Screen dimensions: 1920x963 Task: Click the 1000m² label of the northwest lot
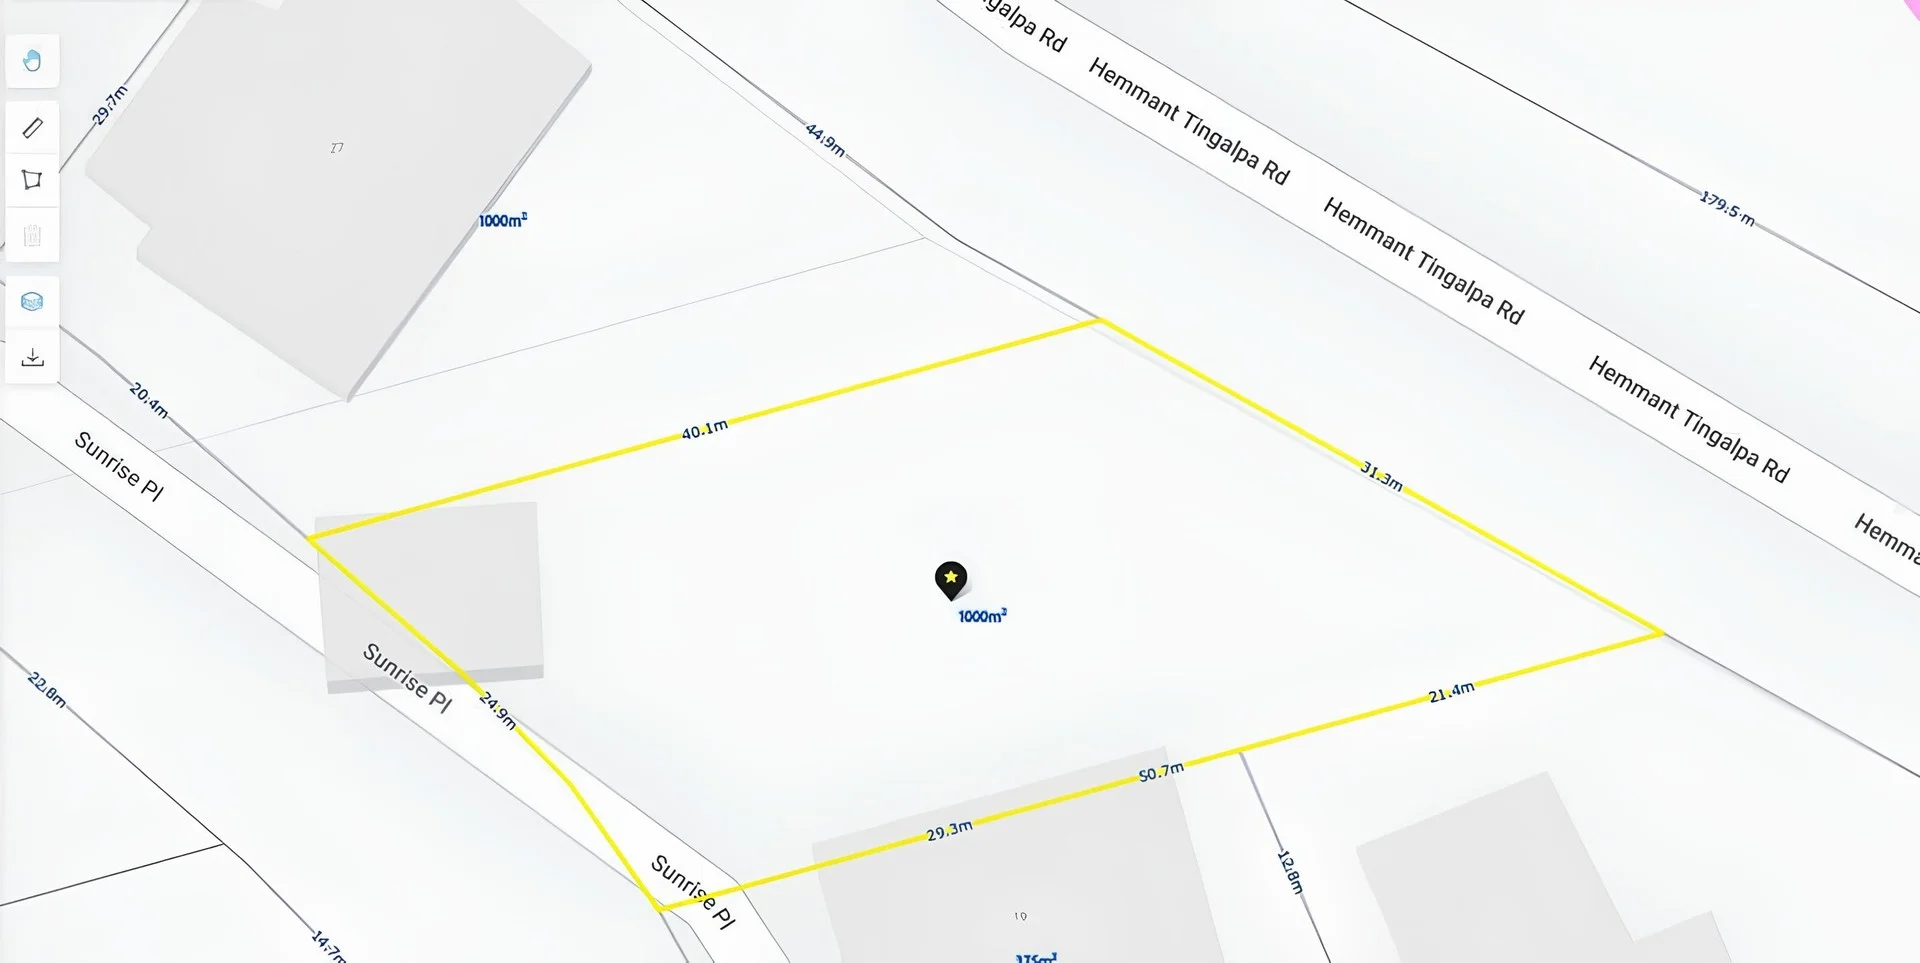point(503,220)
